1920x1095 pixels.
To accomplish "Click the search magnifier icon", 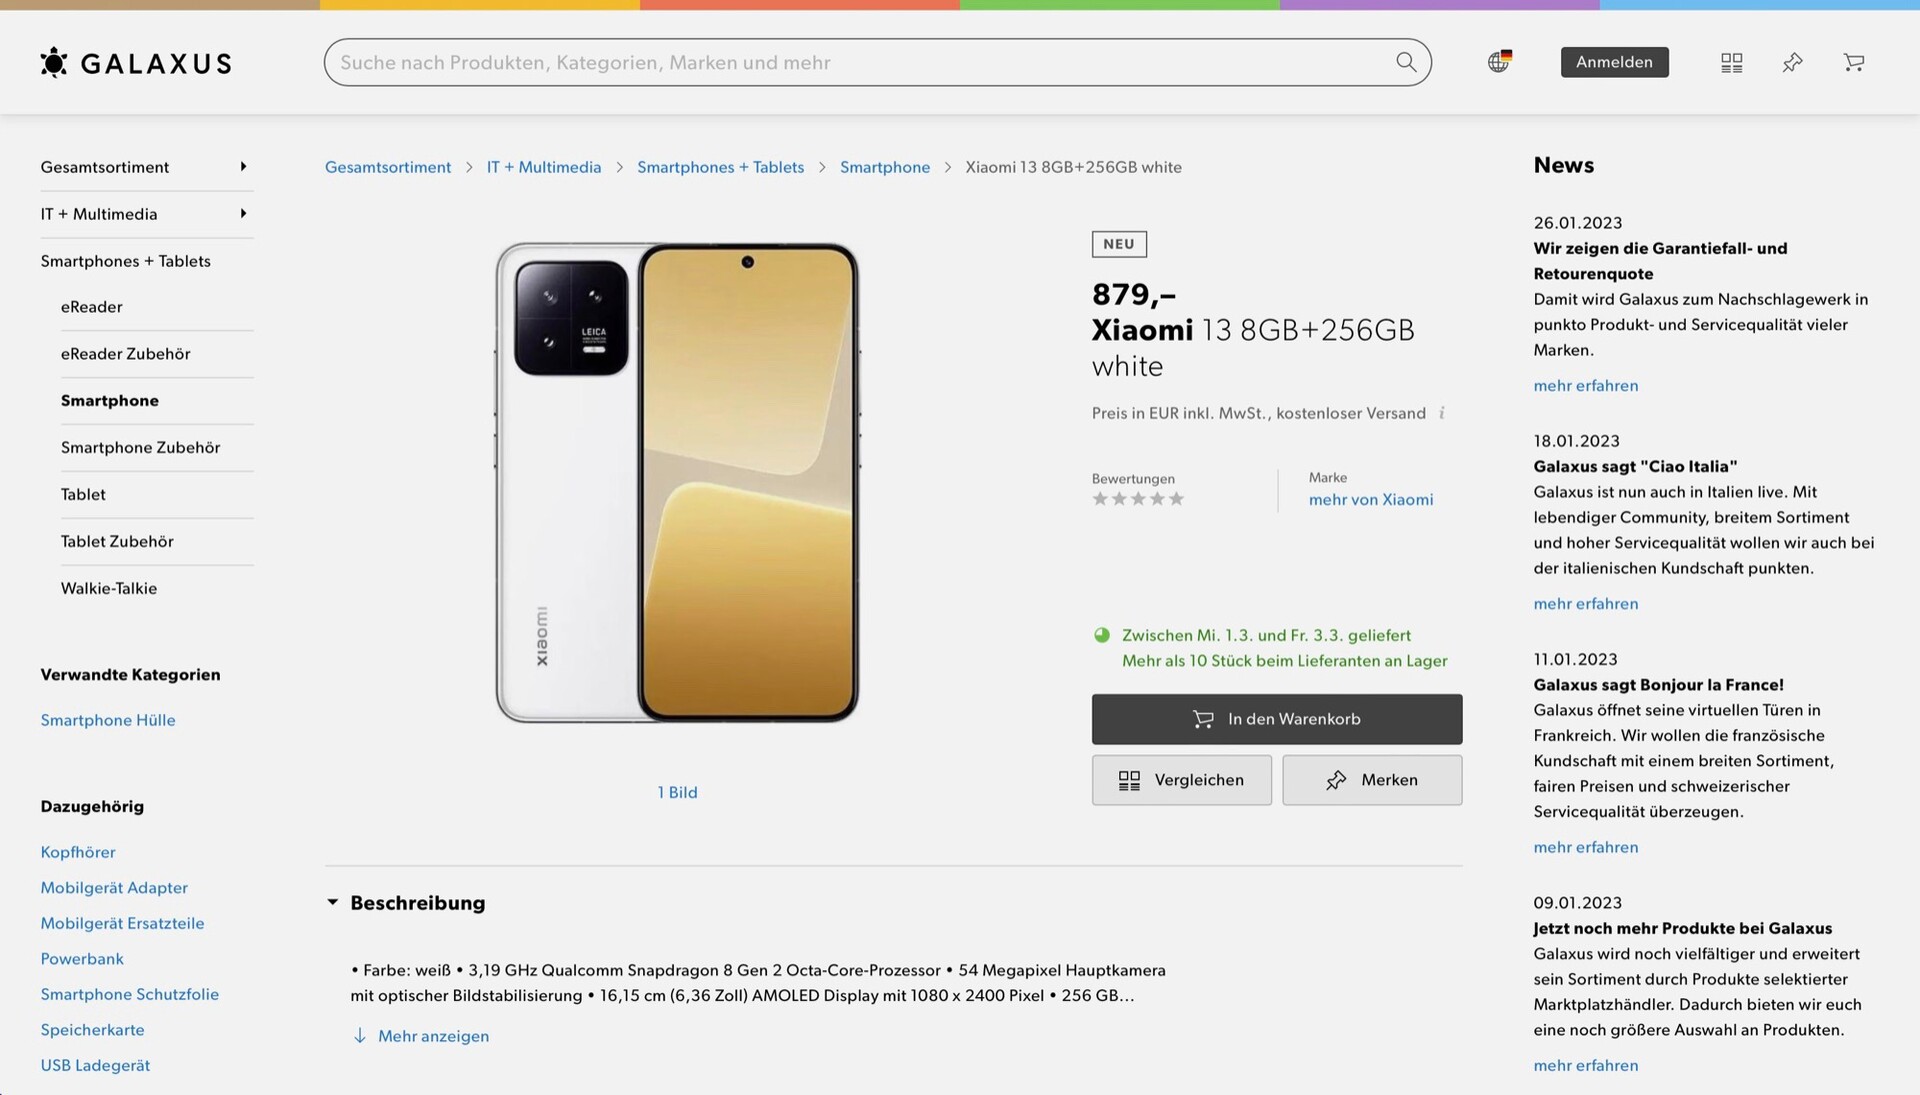I will [1406, 62].
